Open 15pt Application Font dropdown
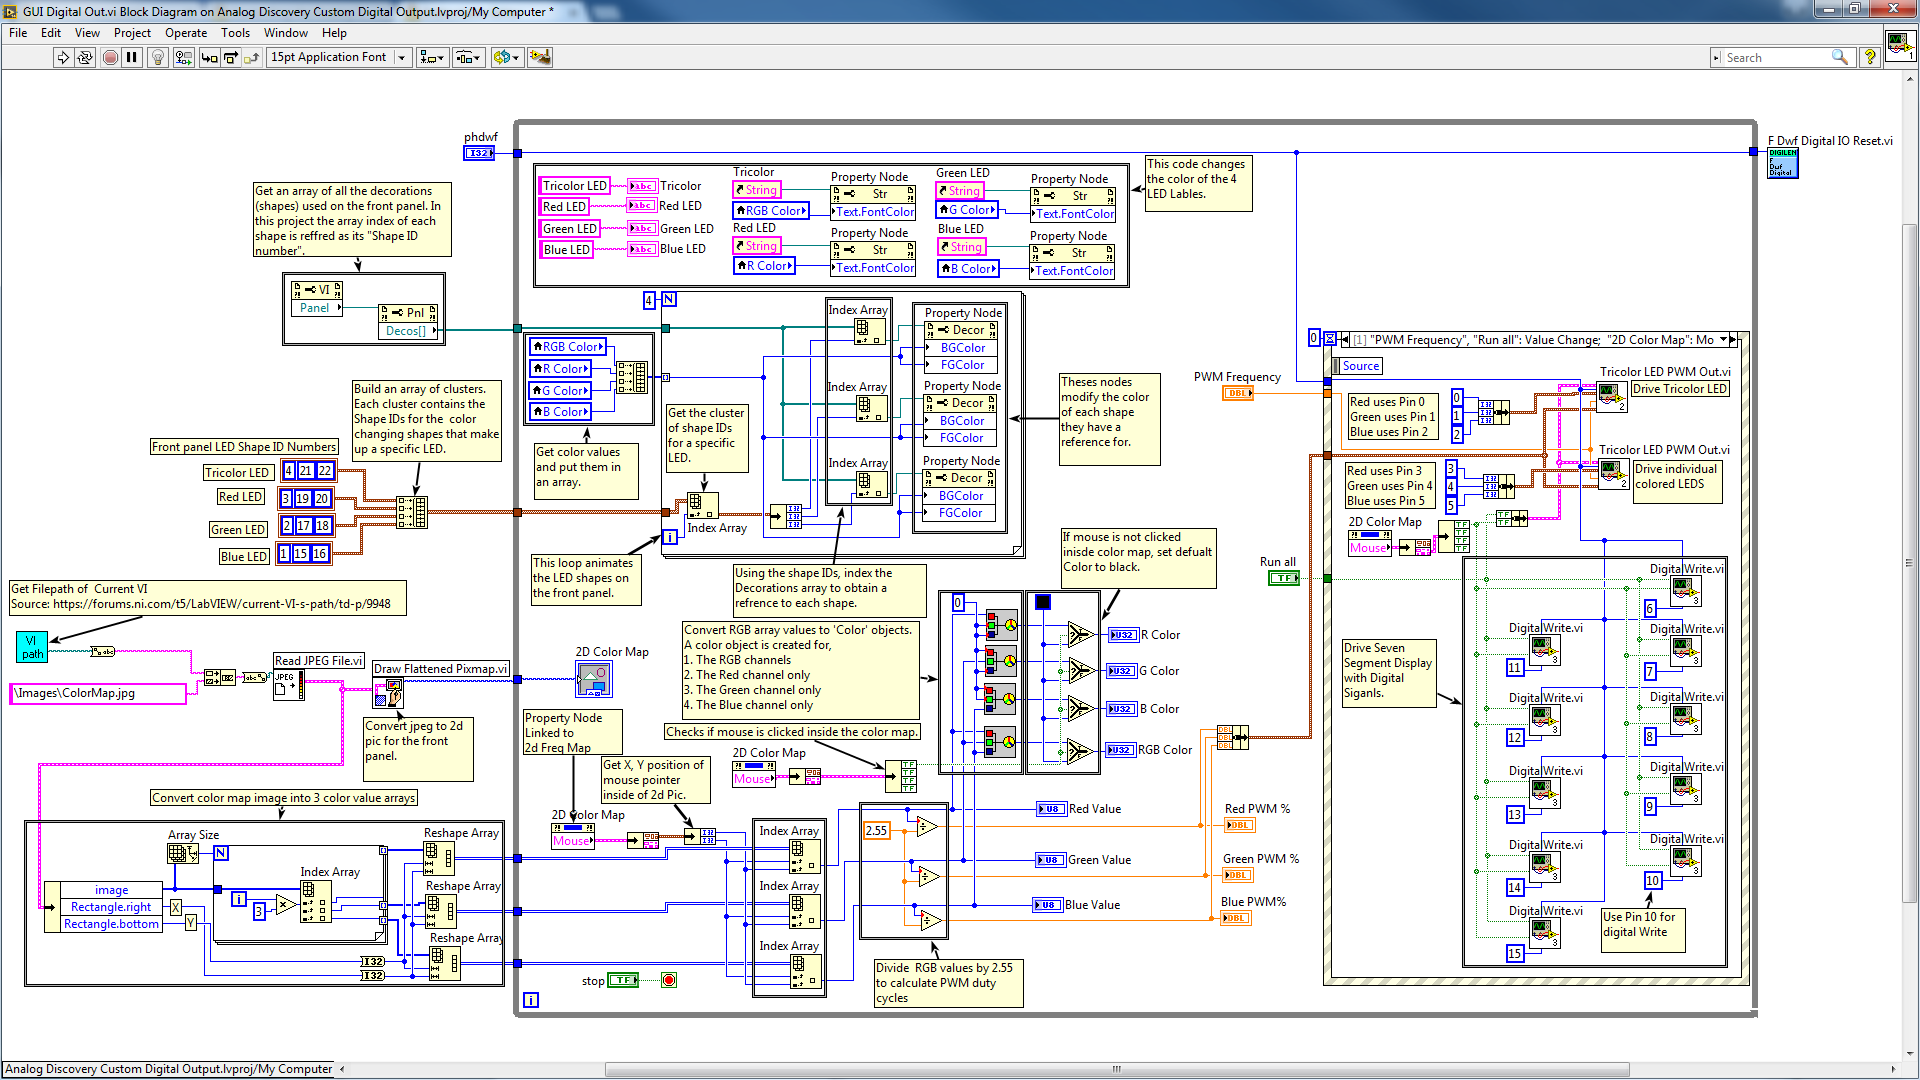 (x=338, y=58)
